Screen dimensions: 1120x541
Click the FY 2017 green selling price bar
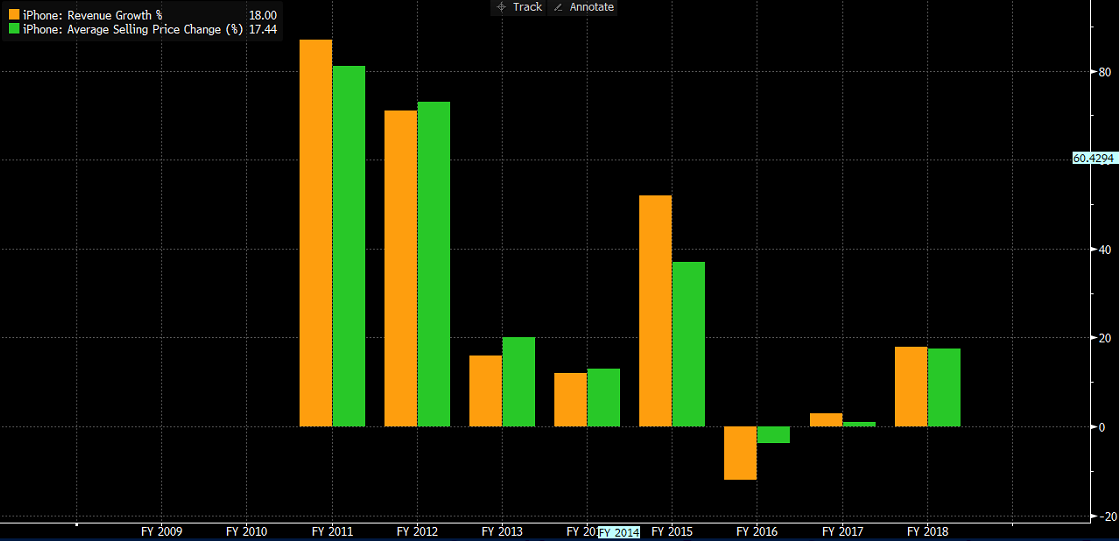pyautogui.click(x=859, y=425)
